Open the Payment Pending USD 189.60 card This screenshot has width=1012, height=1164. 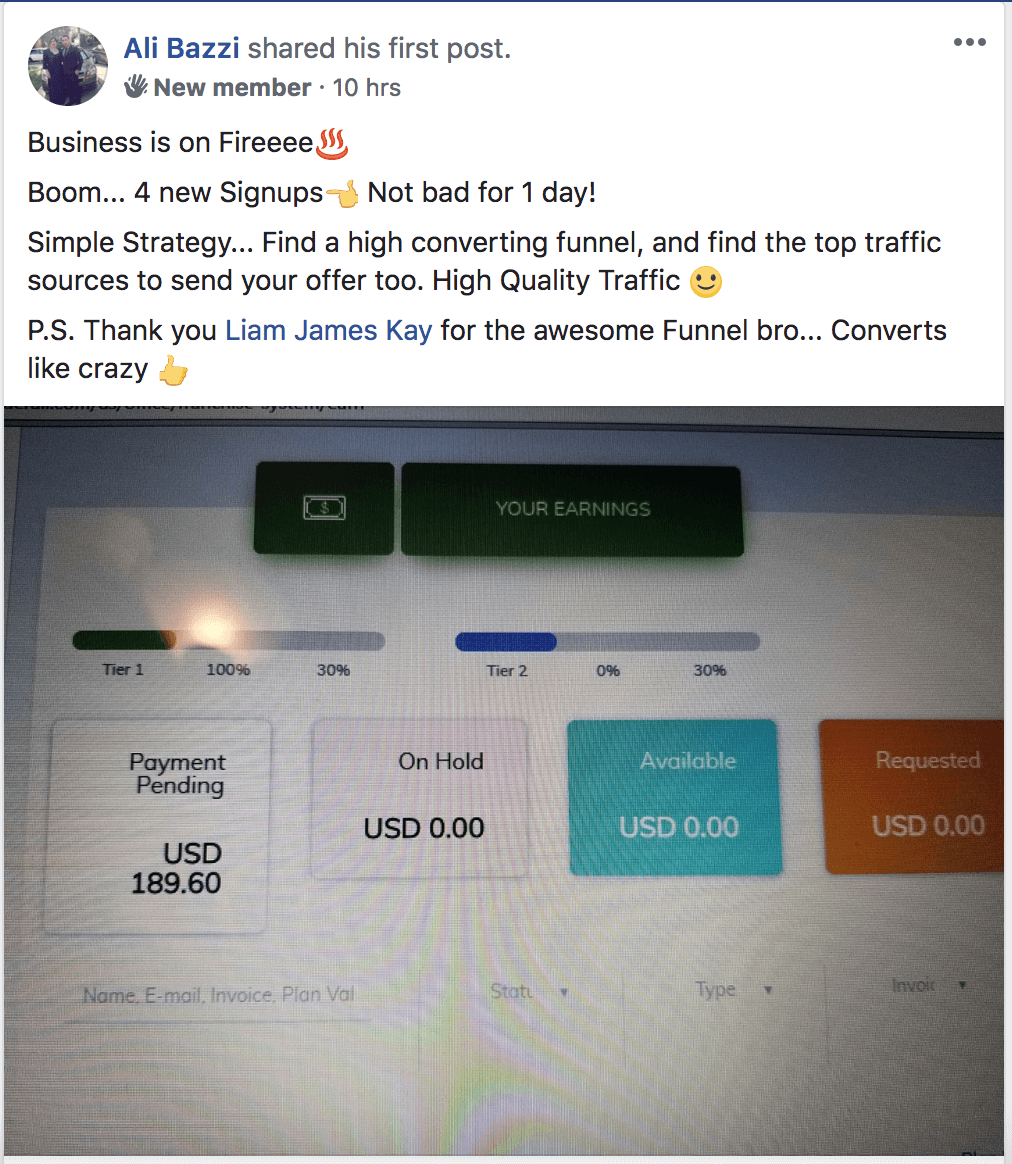[157, 826]
